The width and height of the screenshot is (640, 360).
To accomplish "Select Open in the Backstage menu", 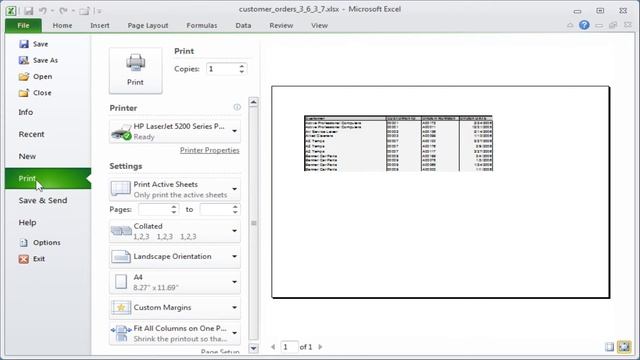I will click(x=36, y=77).
